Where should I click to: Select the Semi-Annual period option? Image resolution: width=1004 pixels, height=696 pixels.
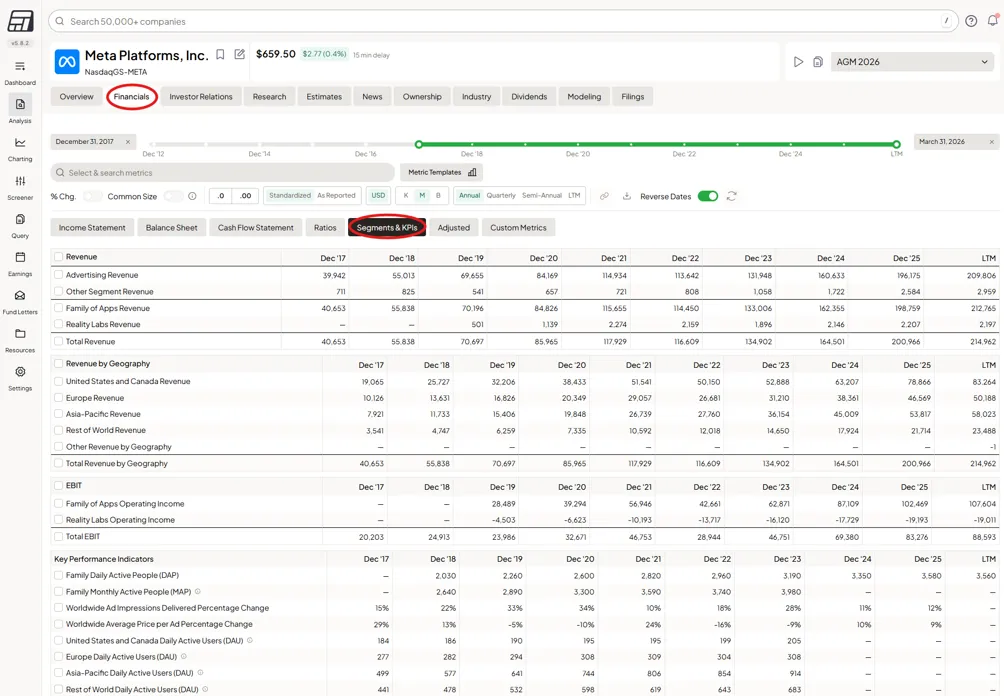tap(542, 196)
